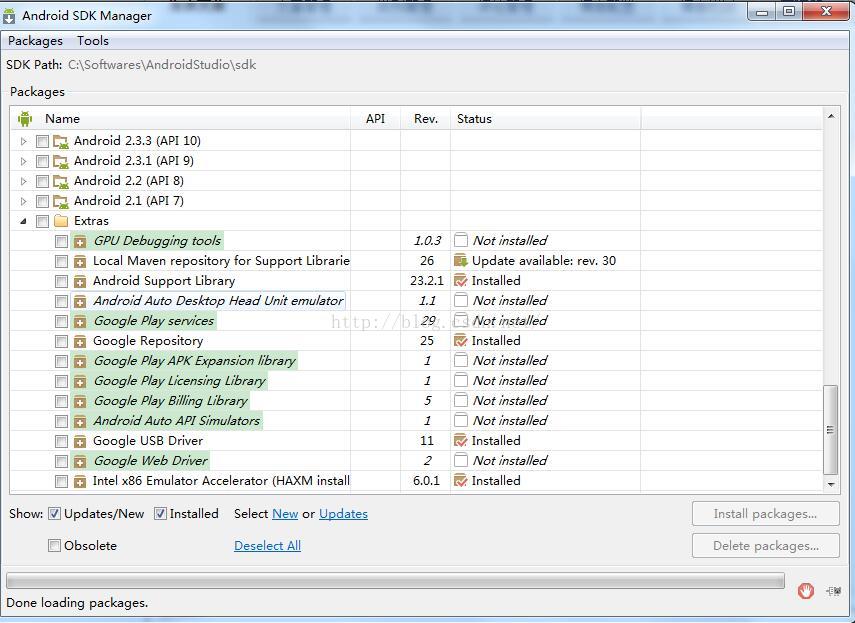The image size is (855, 623).
Task: Check the Google Web Driver checkbox
Action: [x=61, y=462]
